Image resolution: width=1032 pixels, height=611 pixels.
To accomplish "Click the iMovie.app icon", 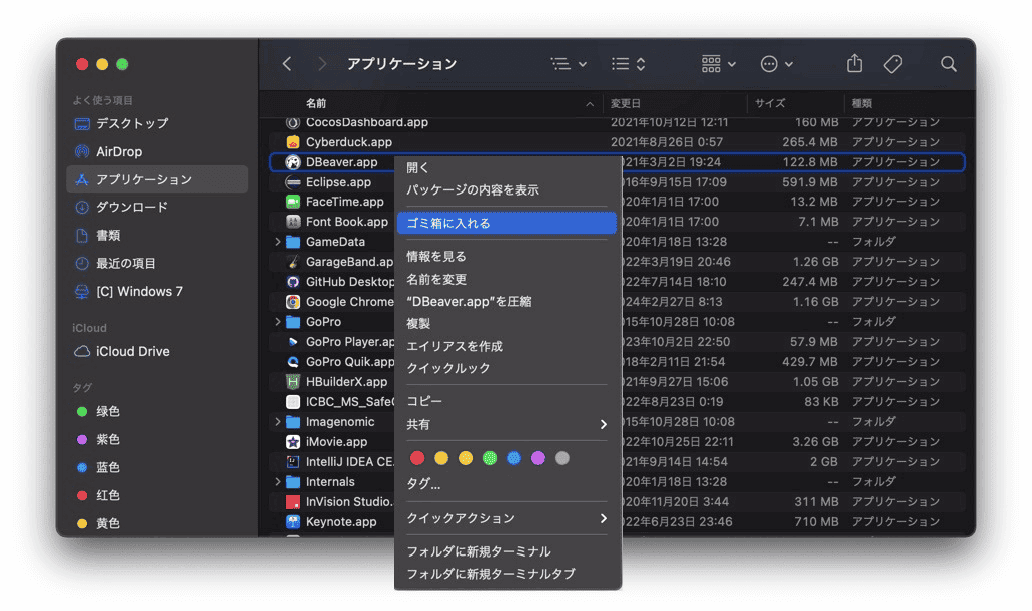I will [x=293, y=442].
